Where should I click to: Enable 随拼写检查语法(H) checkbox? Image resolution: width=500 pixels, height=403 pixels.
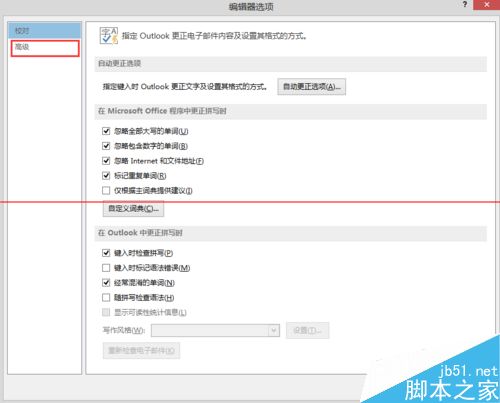(106, 297)
